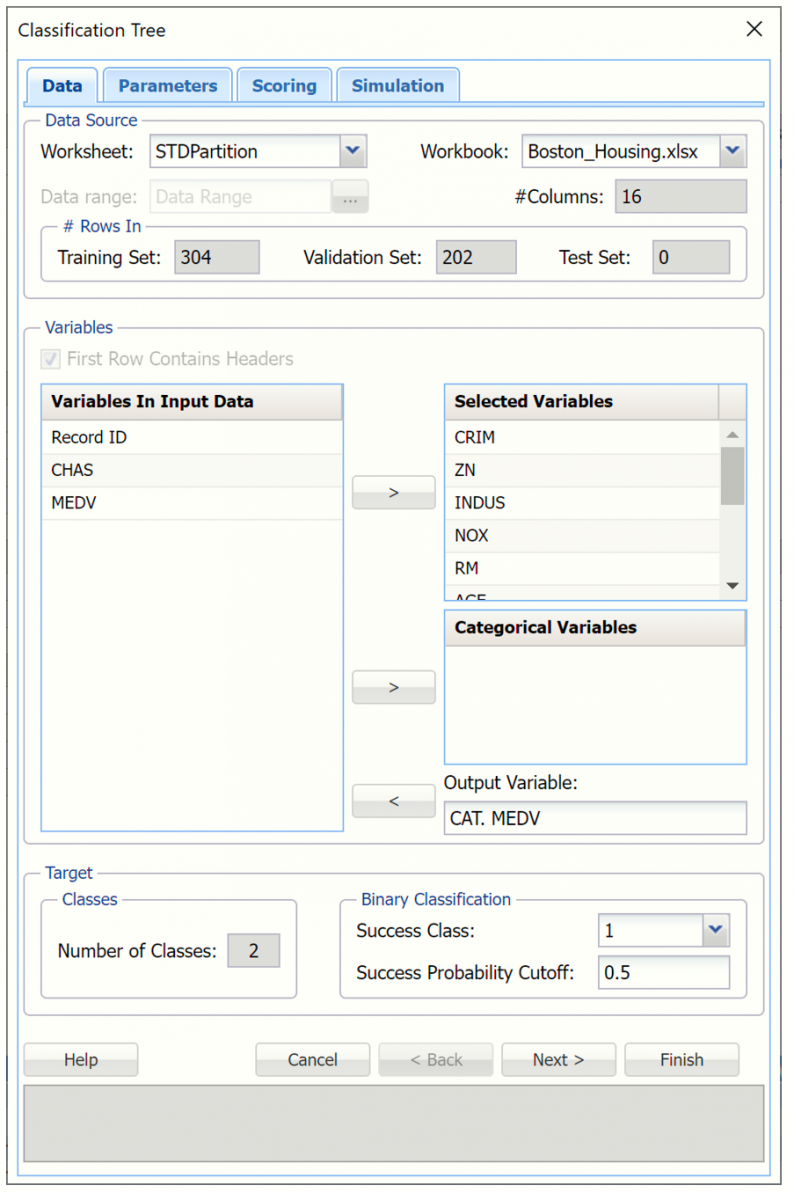Click left arrow to remove Output Variable

tap(393, 801)
